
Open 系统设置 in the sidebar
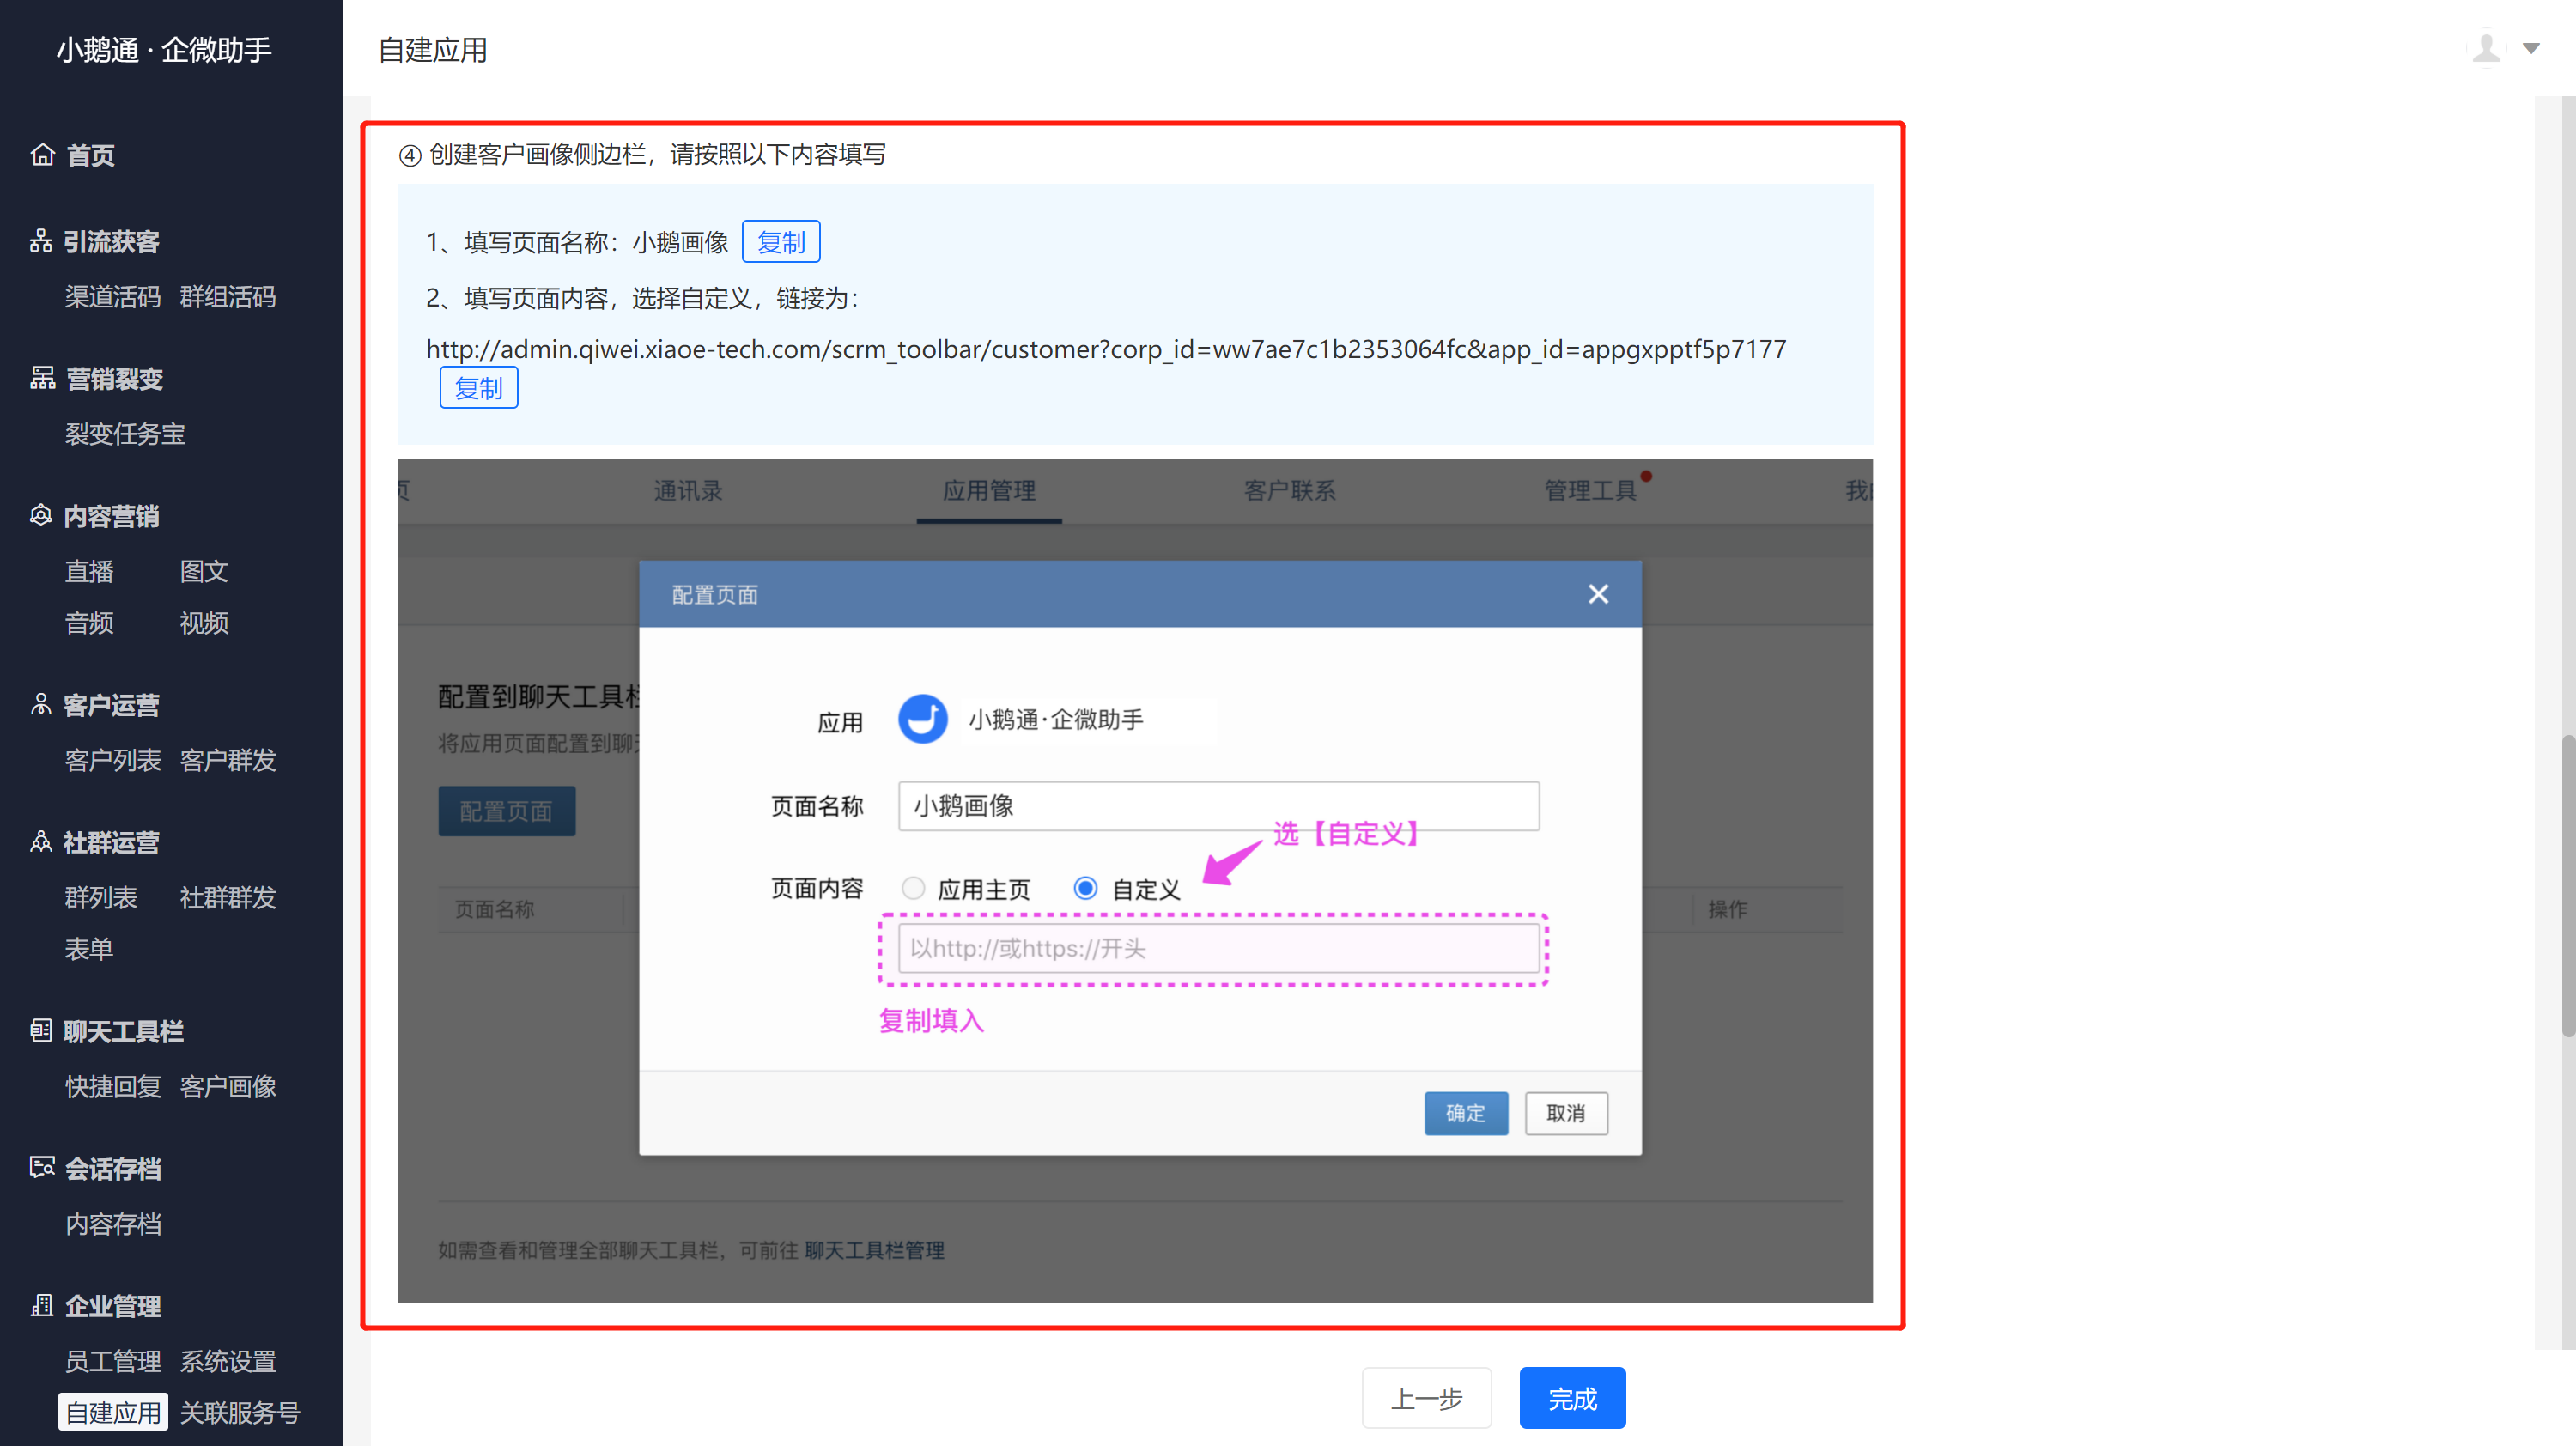coord(228,1361)
